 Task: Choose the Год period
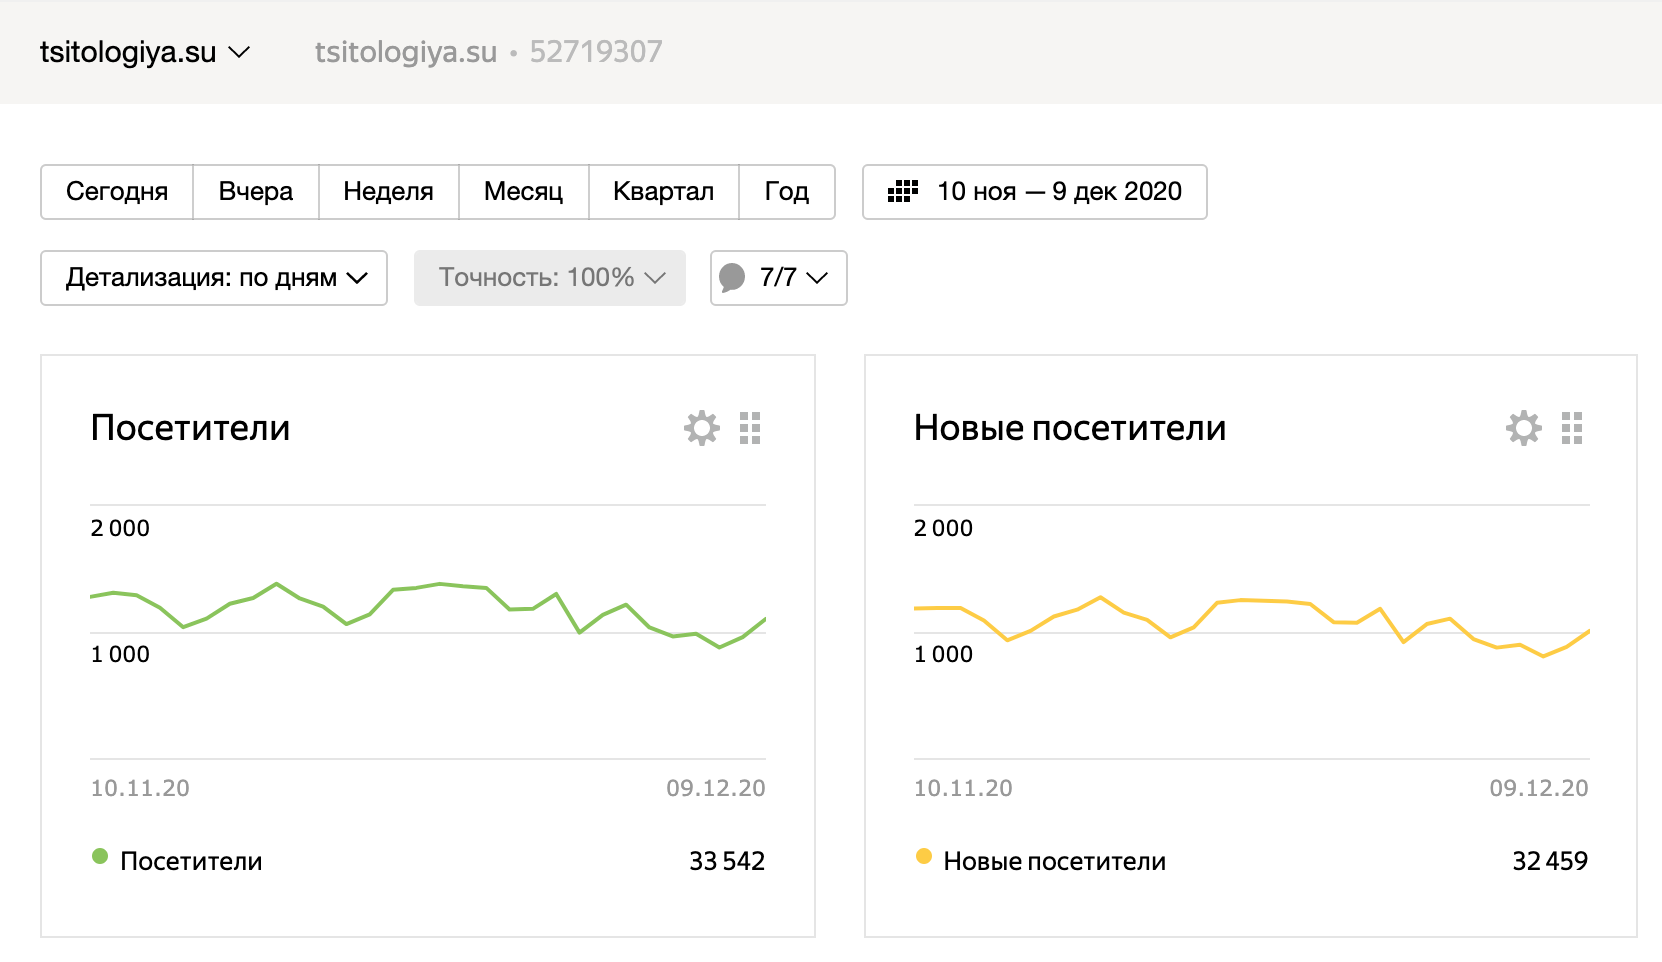coord(786,192)
